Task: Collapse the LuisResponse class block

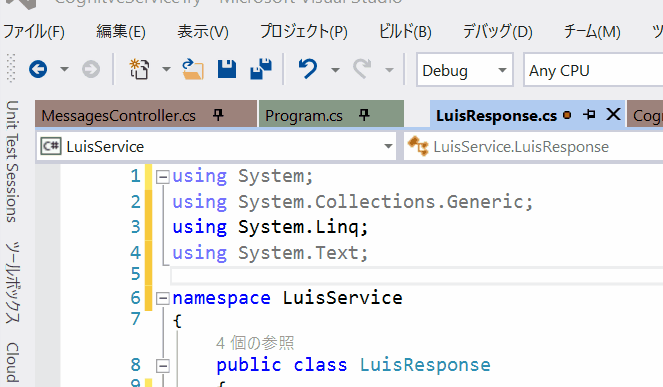Action: coord(163,365)
